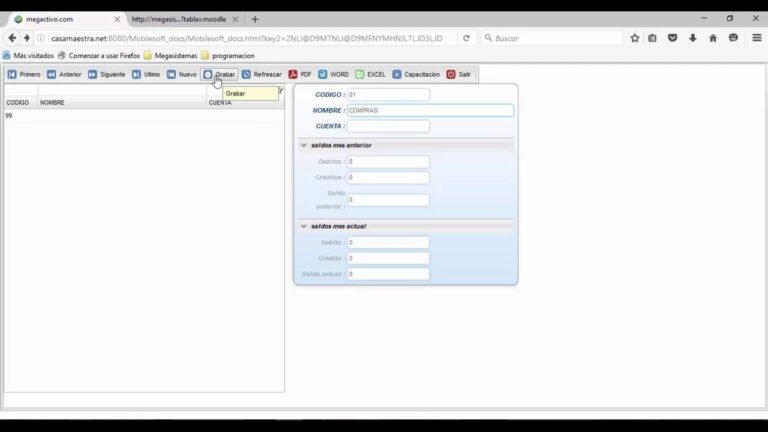Open the Megasistemas bookmark folder

coord(171,56)
